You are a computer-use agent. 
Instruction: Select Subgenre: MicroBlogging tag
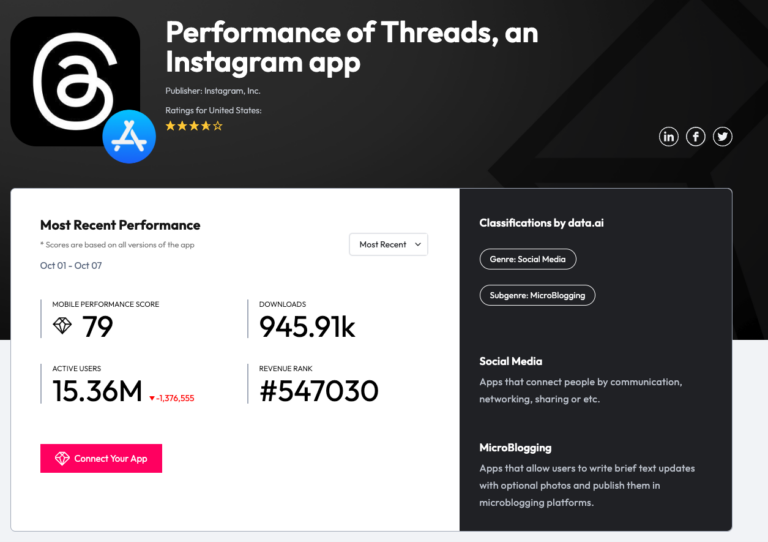point(537,295)
